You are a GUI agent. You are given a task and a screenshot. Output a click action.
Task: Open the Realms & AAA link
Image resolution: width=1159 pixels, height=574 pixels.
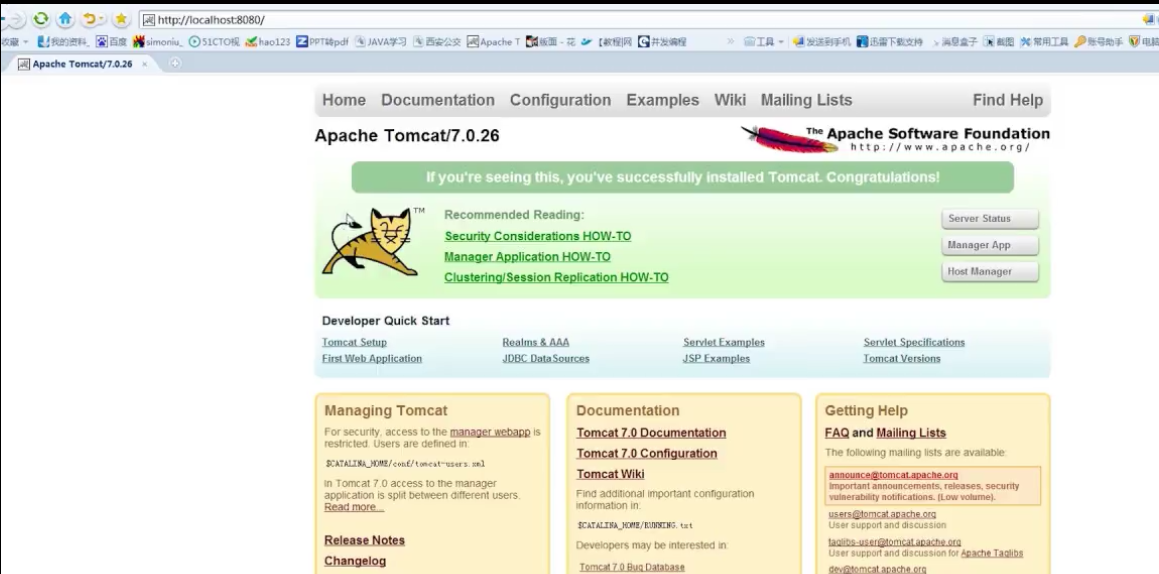click(x=536, y=342)
